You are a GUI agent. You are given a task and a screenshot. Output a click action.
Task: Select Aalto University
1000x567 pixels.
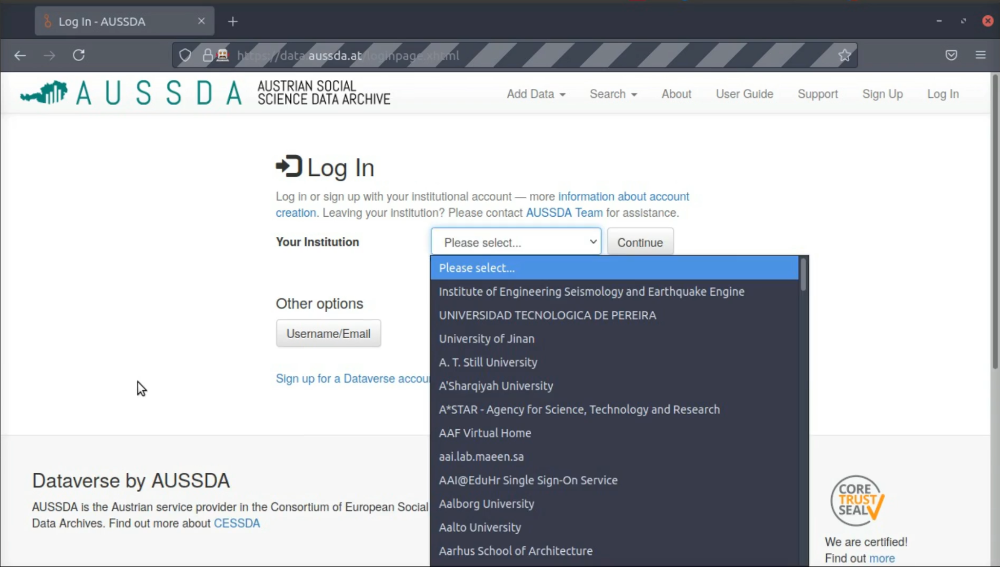click(614, 527)
